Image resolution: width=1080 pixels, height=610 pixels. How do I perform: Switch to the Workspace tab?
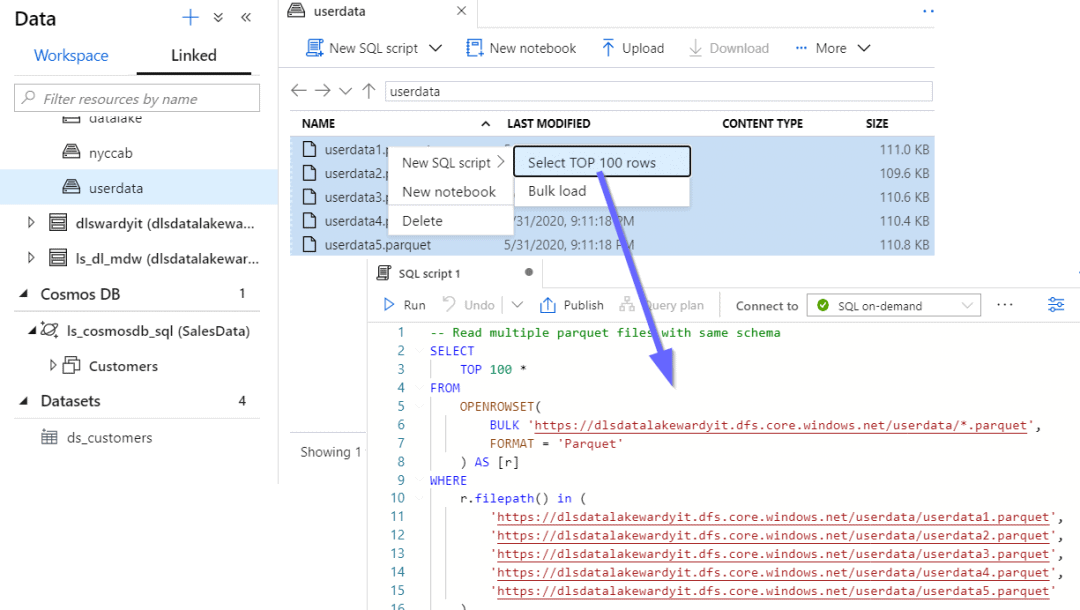[x=71, y=55]
